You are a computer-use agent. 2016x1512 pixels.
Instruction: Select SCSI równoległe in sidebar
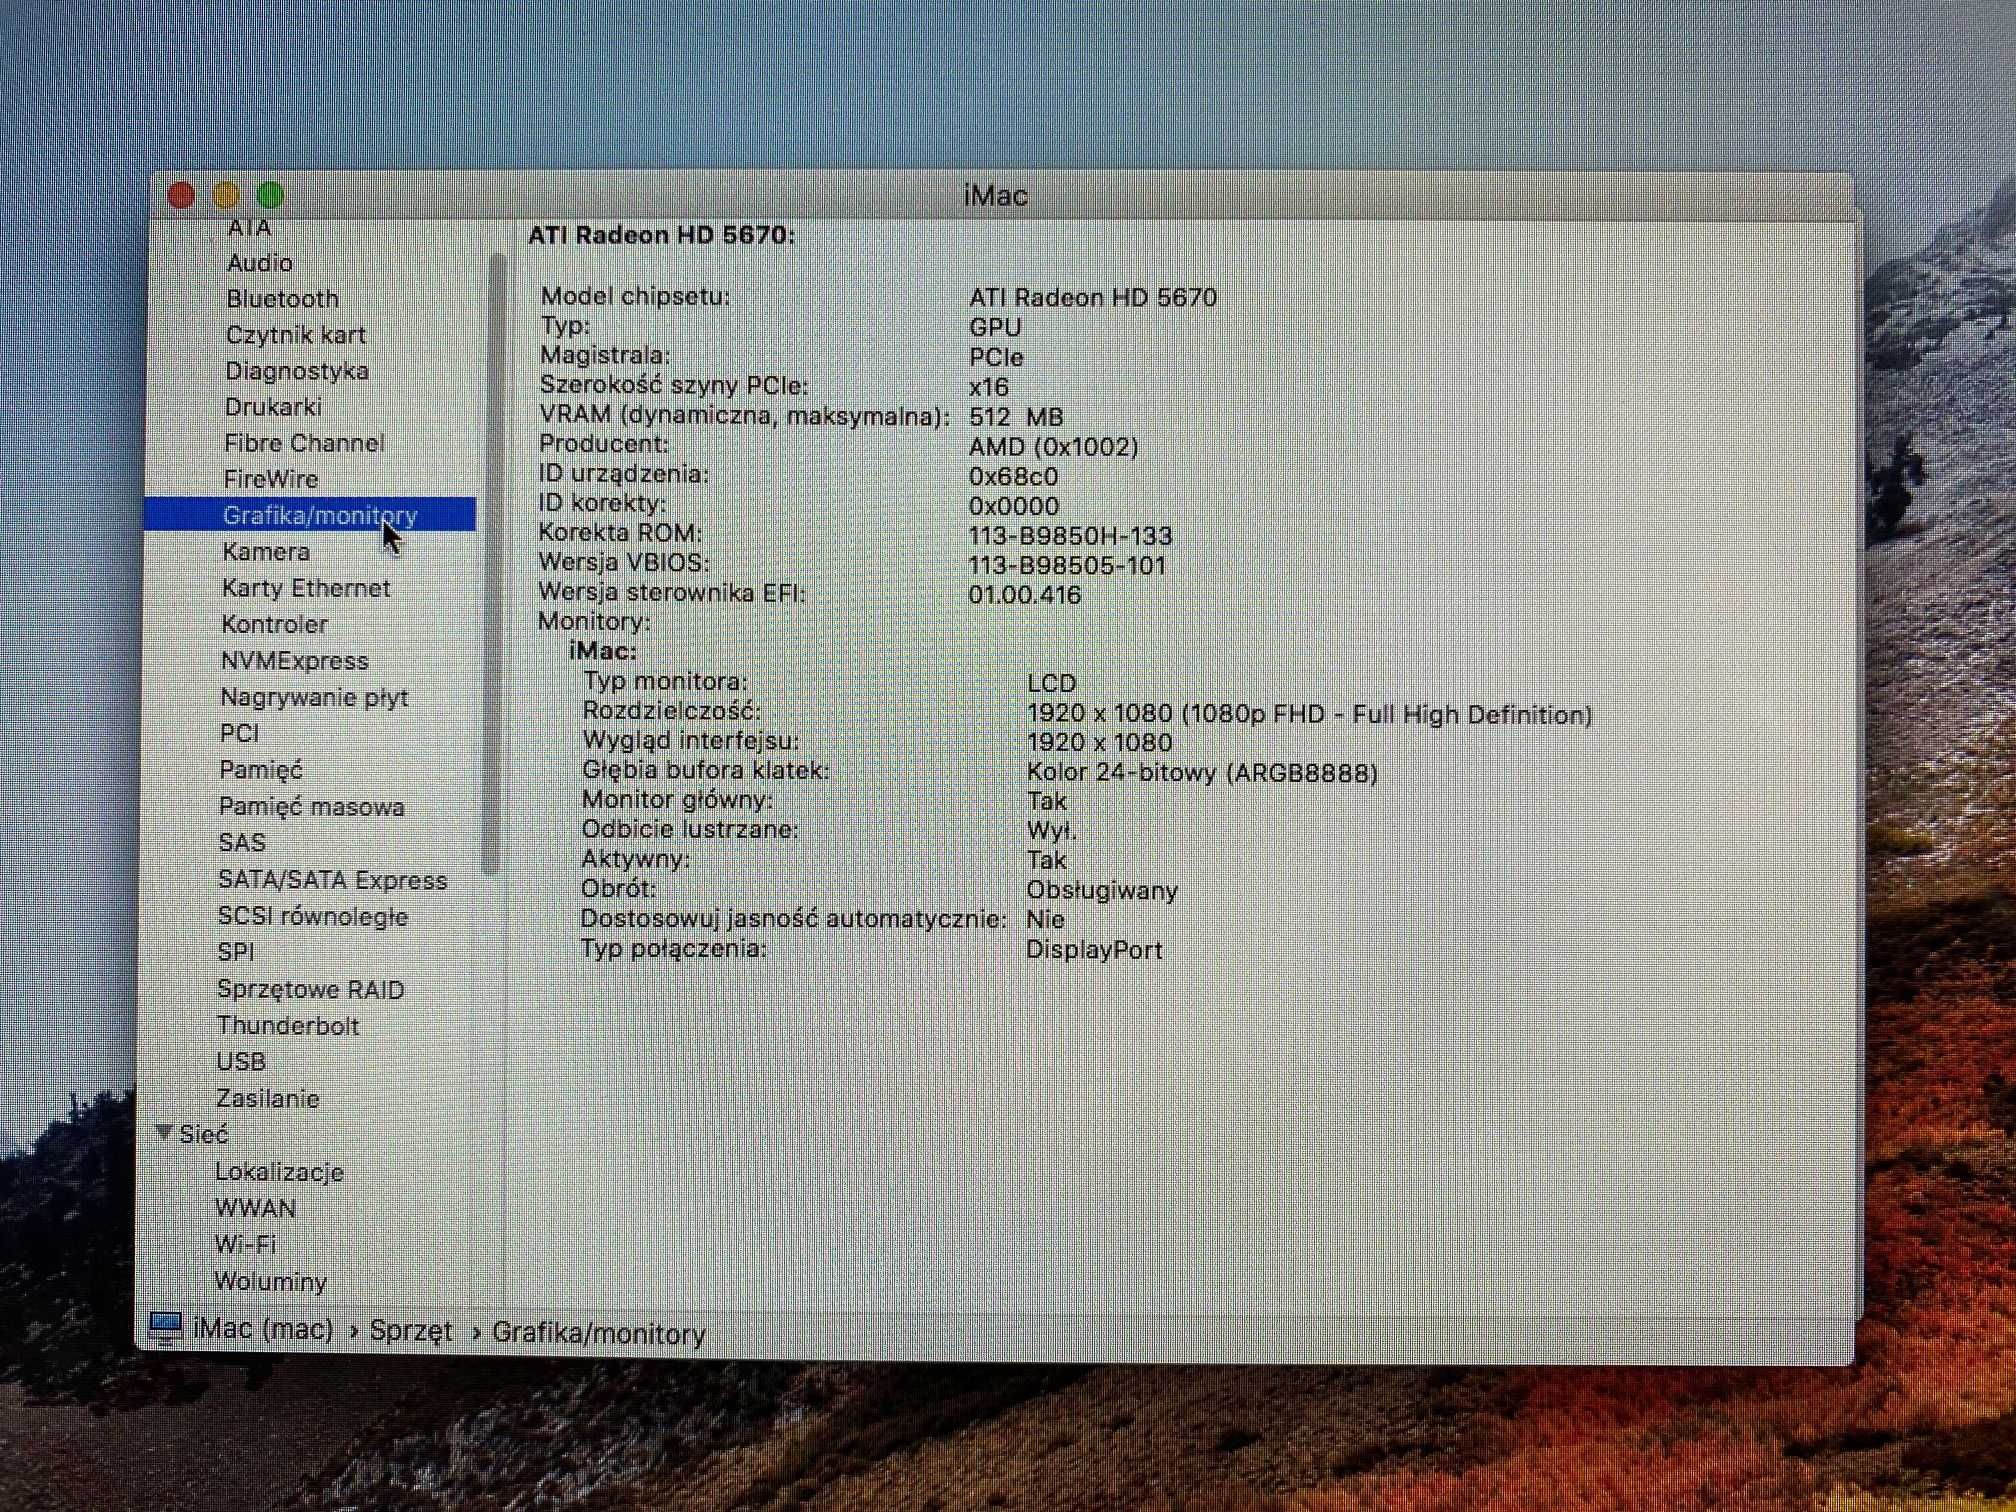(312, 916)
